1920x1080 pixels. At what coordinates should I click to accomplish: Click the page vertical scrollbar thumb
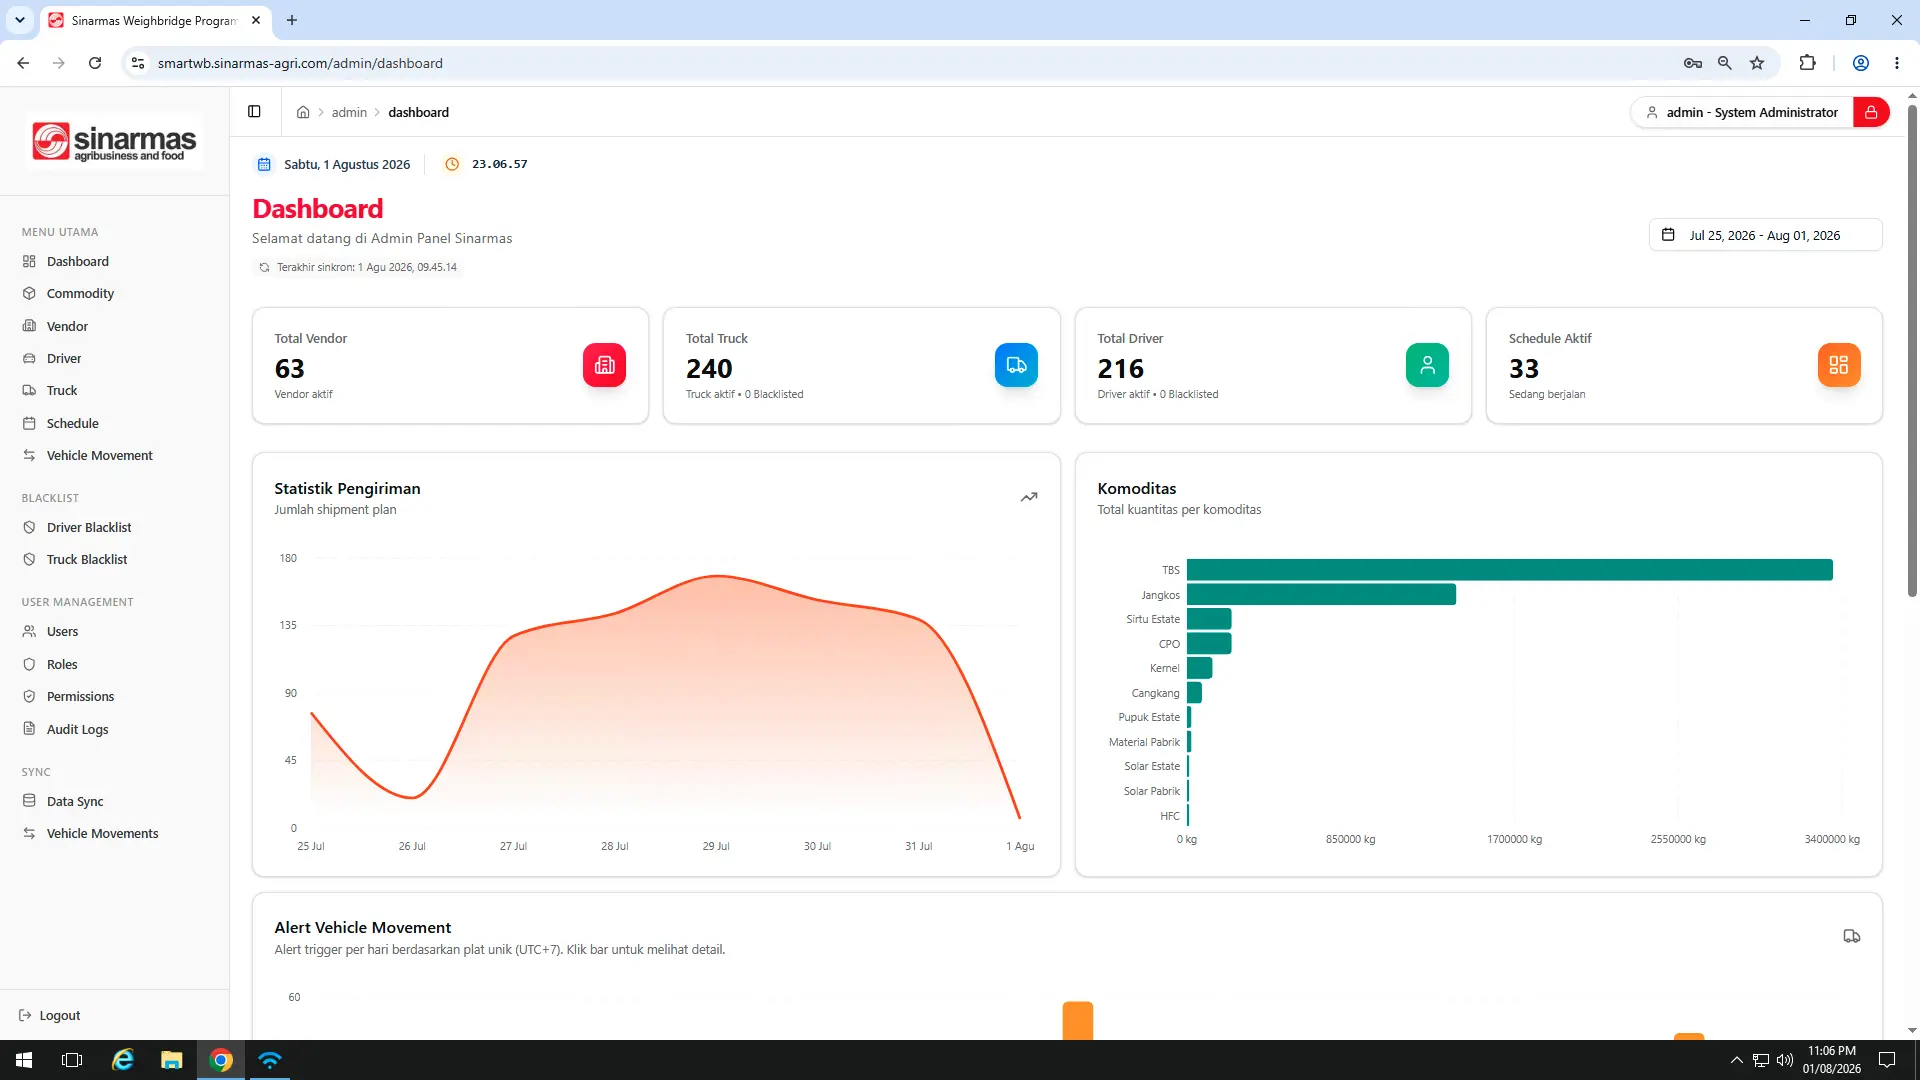(x=1912, y=350)
